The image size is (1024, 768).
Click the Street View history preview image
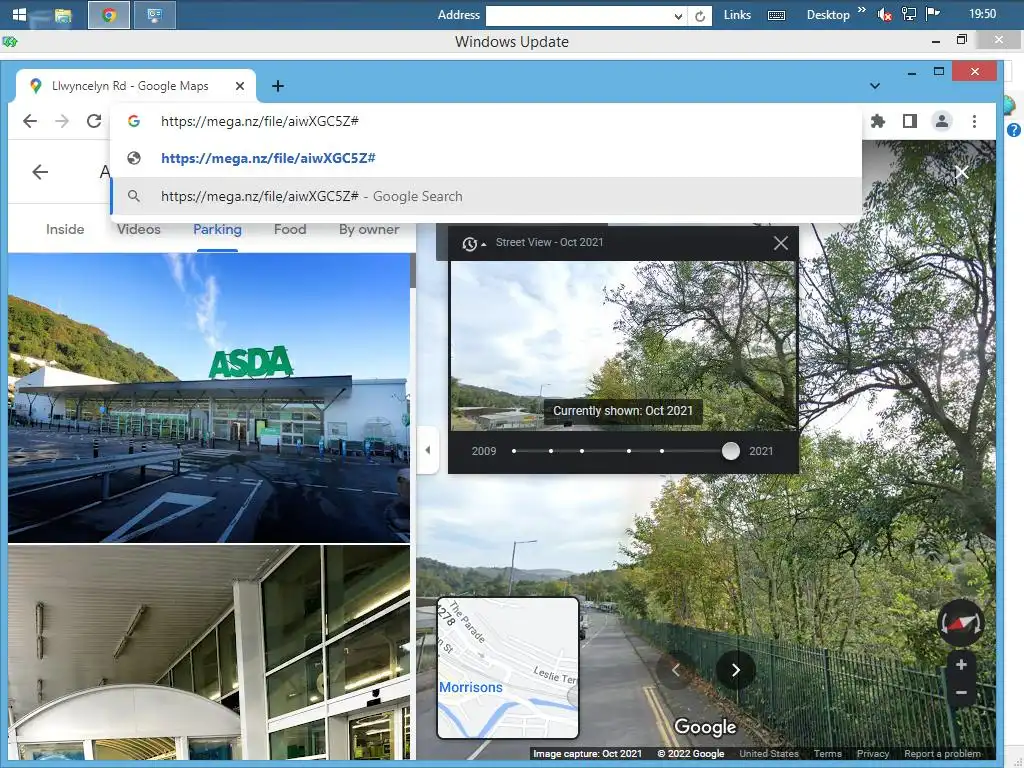tap(624, 345)
